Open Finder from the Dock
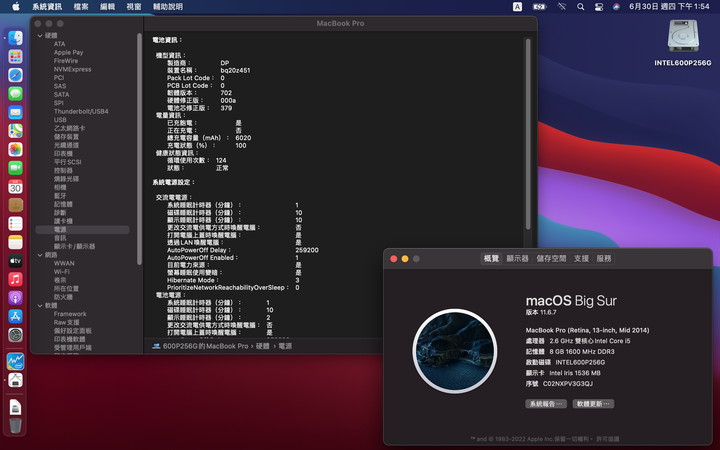Image resolution: width=720 pixels, height=450 pixels. [x=15, y=38]
